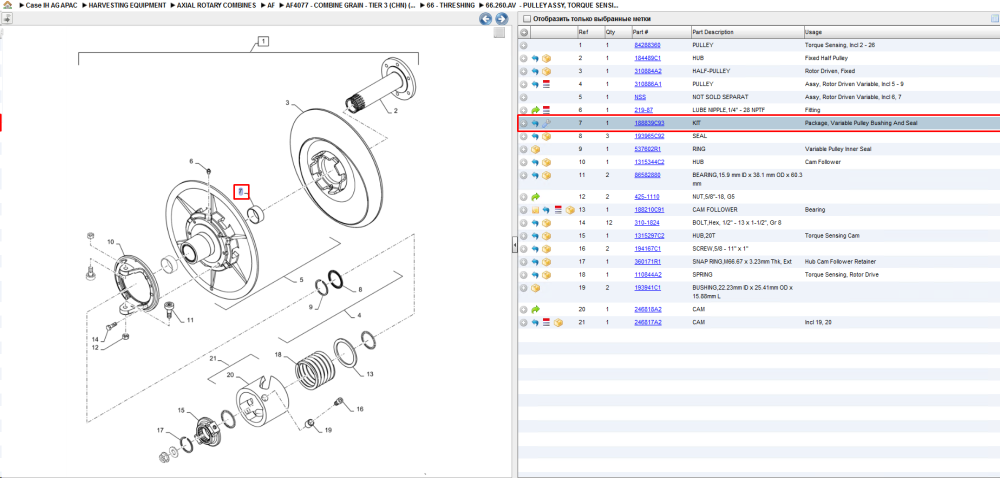
Task: Open part number 88582888 link
Action: pyautogui.click(x=647, y=175)
